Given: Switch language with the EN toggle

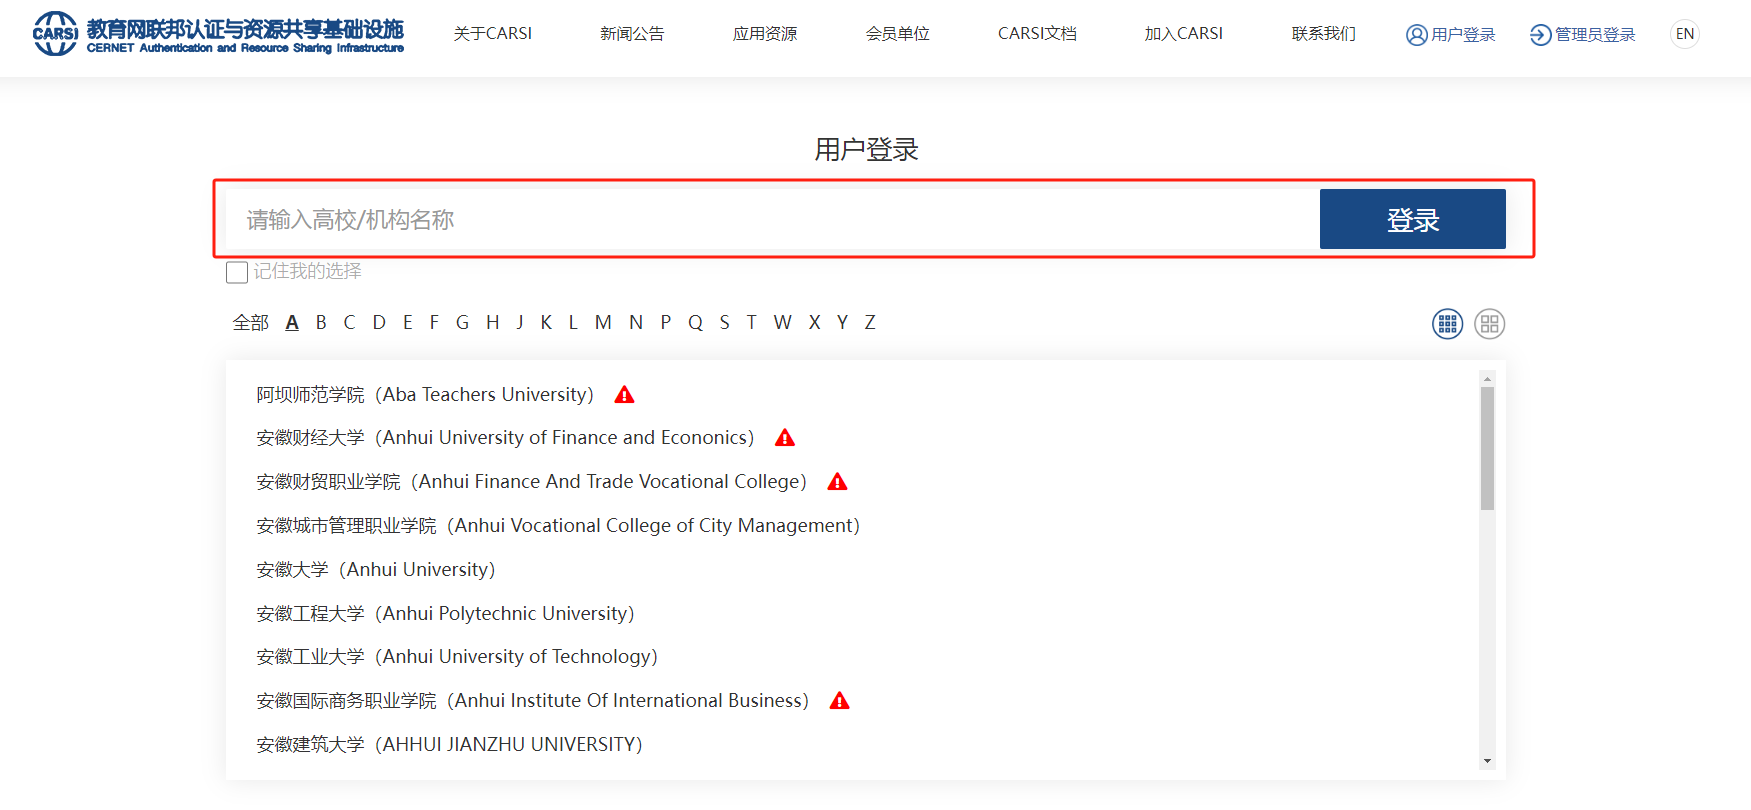Looking at the screenshot, I should (x=1684, y=34).
